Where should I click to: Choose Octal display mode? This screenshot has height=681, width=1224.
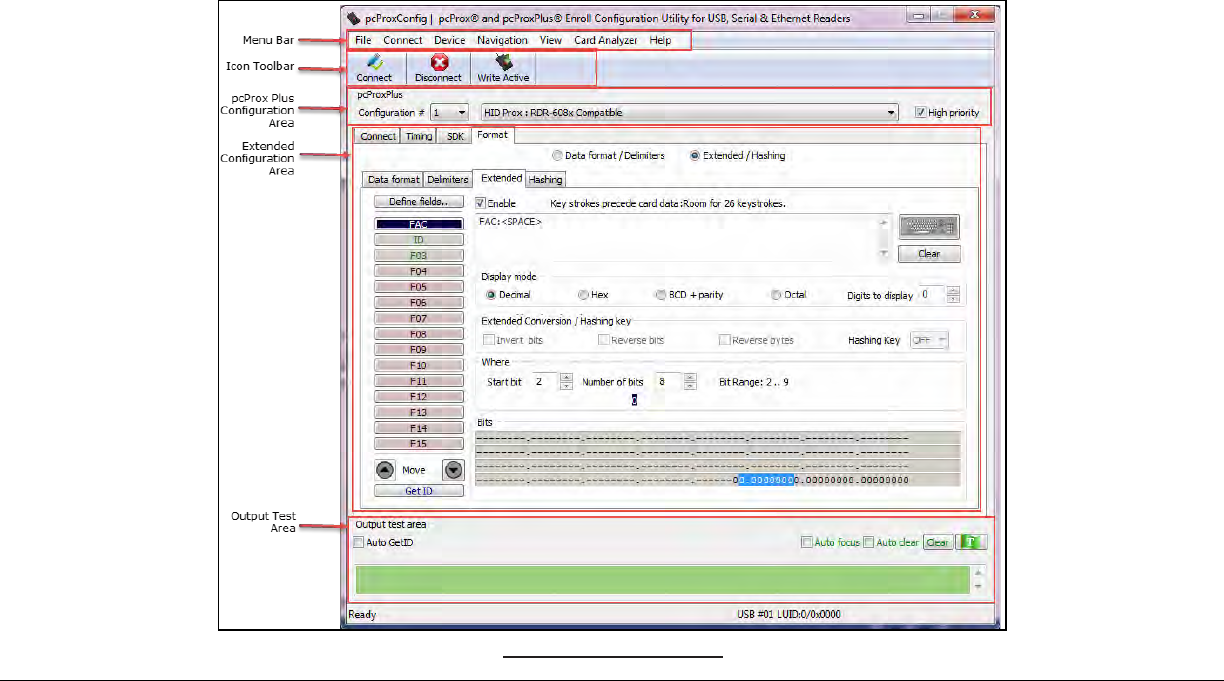(x=777, y=295)
